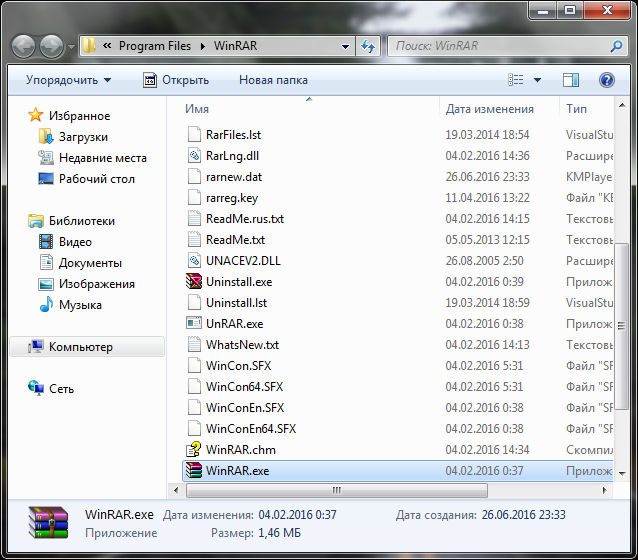Toggle the preview pane
The image size is (638, 560).
click(x=571, y=80)
